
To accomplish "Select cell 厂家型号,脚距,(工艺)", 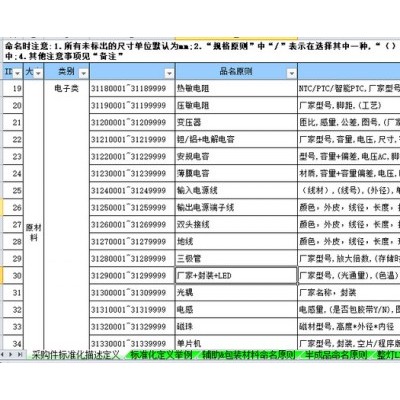I will click(349, 105).
